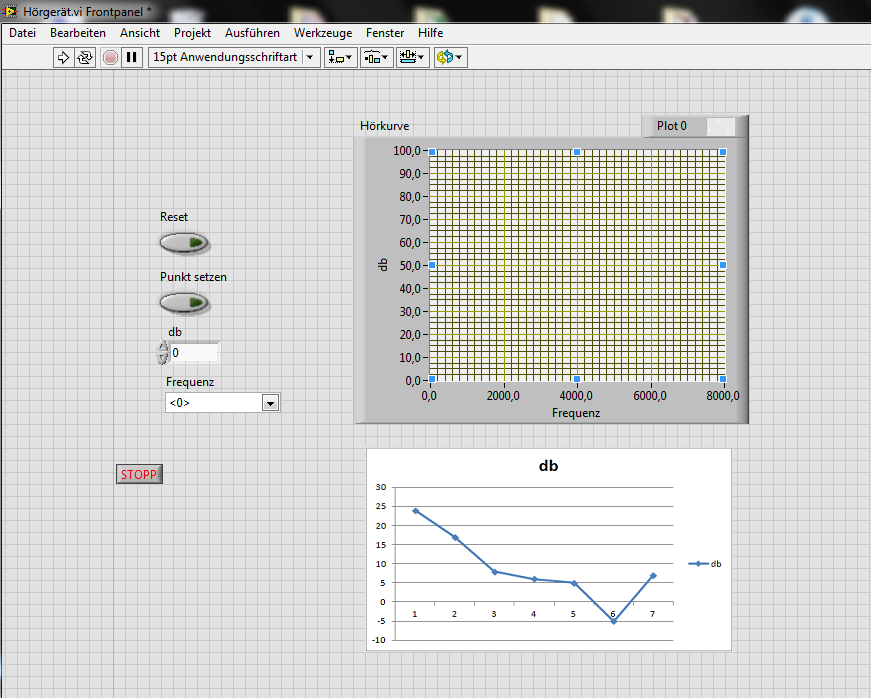The image size is (871, 698).
Task: Open the Reorder toolbar menu
Action: pyautogui.click(x=450, y=57)
